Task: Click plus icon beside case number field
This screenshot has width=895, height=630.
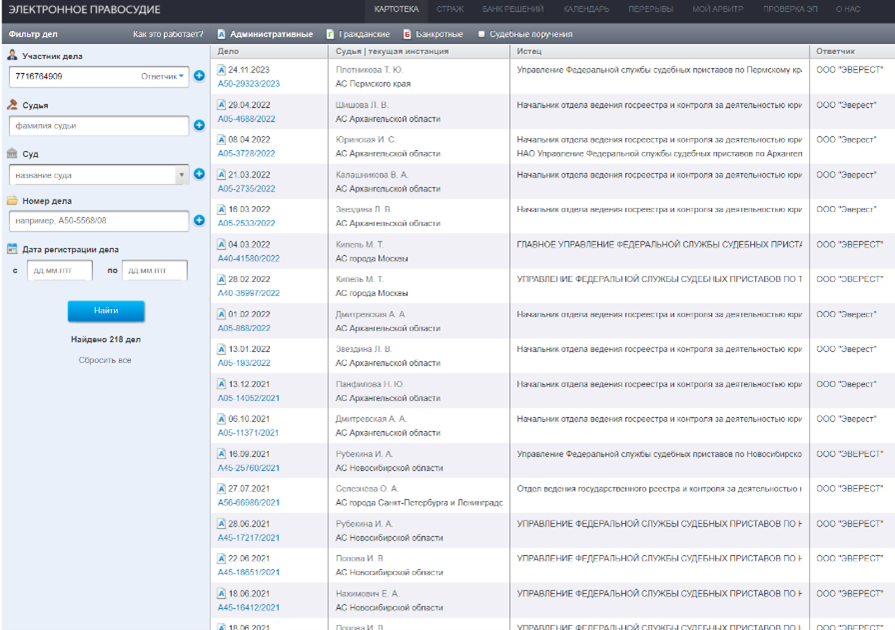Action: click(x=199, y=220)
